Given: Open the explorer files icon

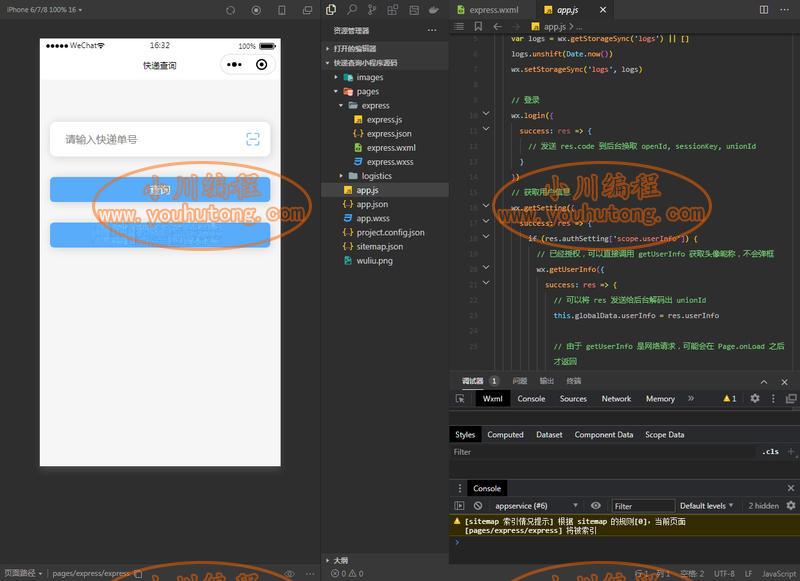Looking at the screenshot, I should pyautogui.click(x=331, y=10).
